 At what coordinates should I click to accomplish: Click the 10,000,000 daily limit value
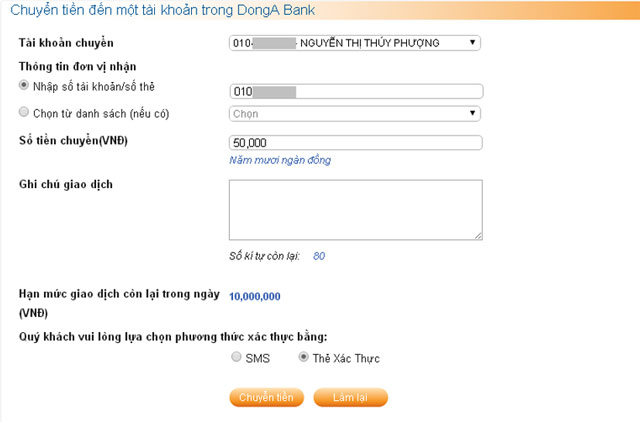[x=255, y=297]
